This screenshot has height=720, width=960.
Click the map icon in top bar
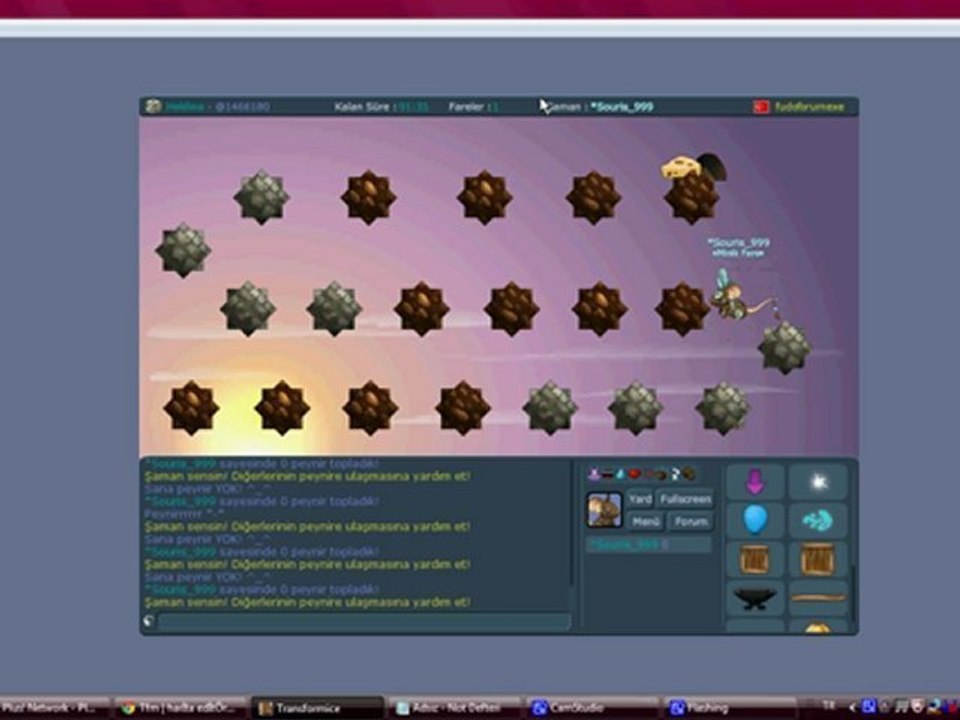click(x=153, y=107)
